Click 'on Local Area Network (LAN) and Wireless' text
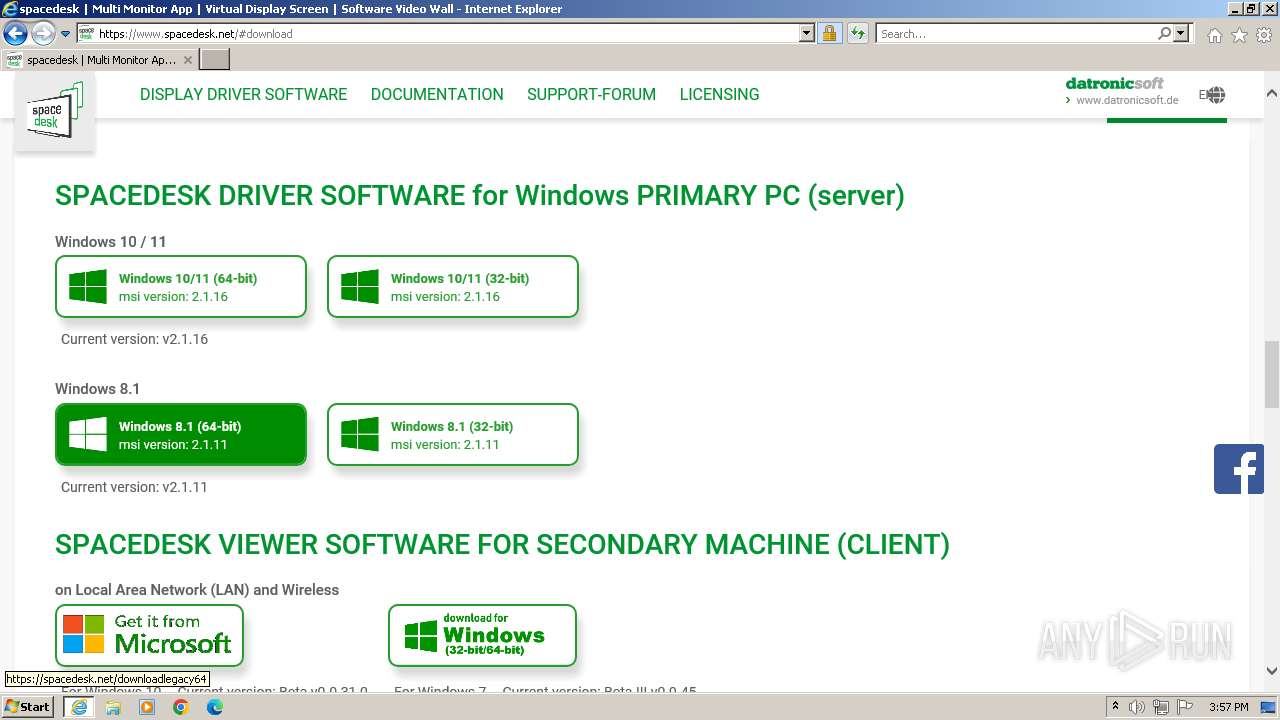The width and height of the screenshot is (1280, 720). tap(197, 590)
